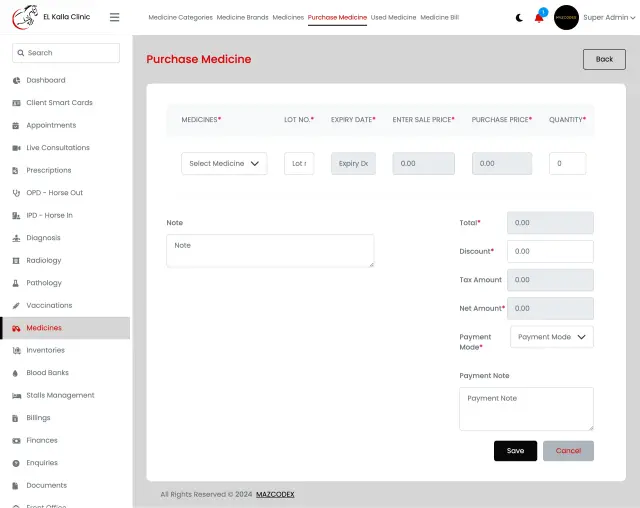Click the Note text area

[270, 251]
